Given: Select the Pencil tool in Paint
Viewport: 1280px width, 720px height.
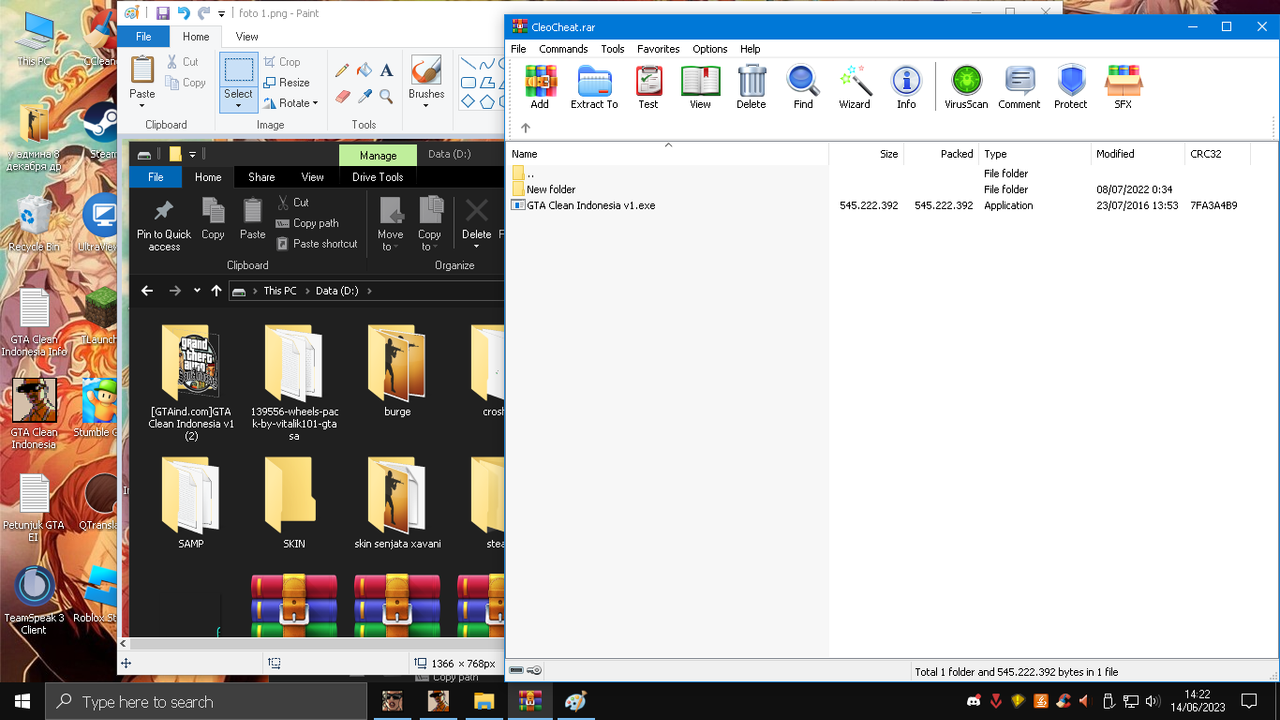Looking at the screenshot, I should 342,71.
